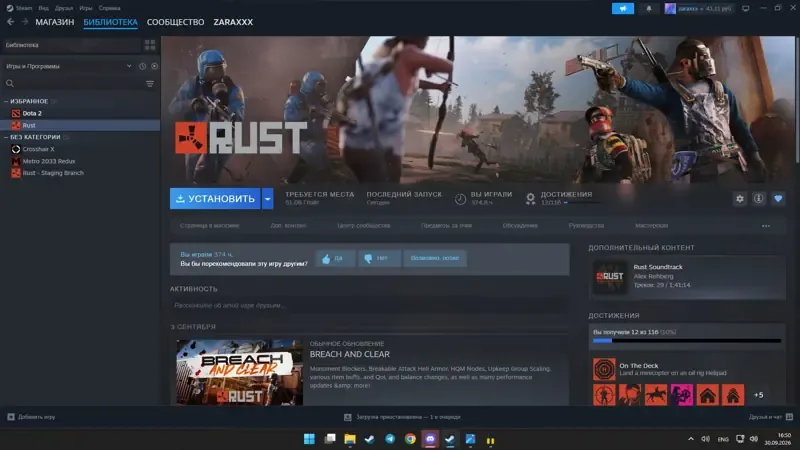
Task: Open the ZARAXXX profile tab
Action: tap(233, 22)
